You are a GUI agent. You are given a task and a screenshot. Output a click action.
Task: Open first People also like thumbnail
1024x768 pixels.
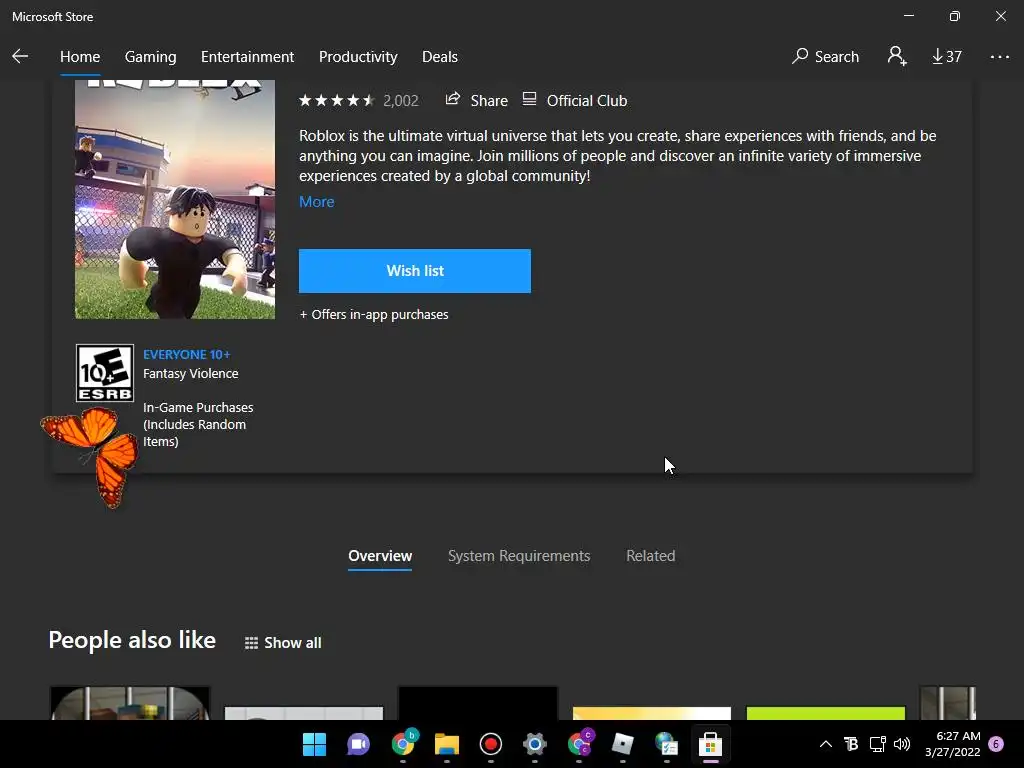pos(130,703)
